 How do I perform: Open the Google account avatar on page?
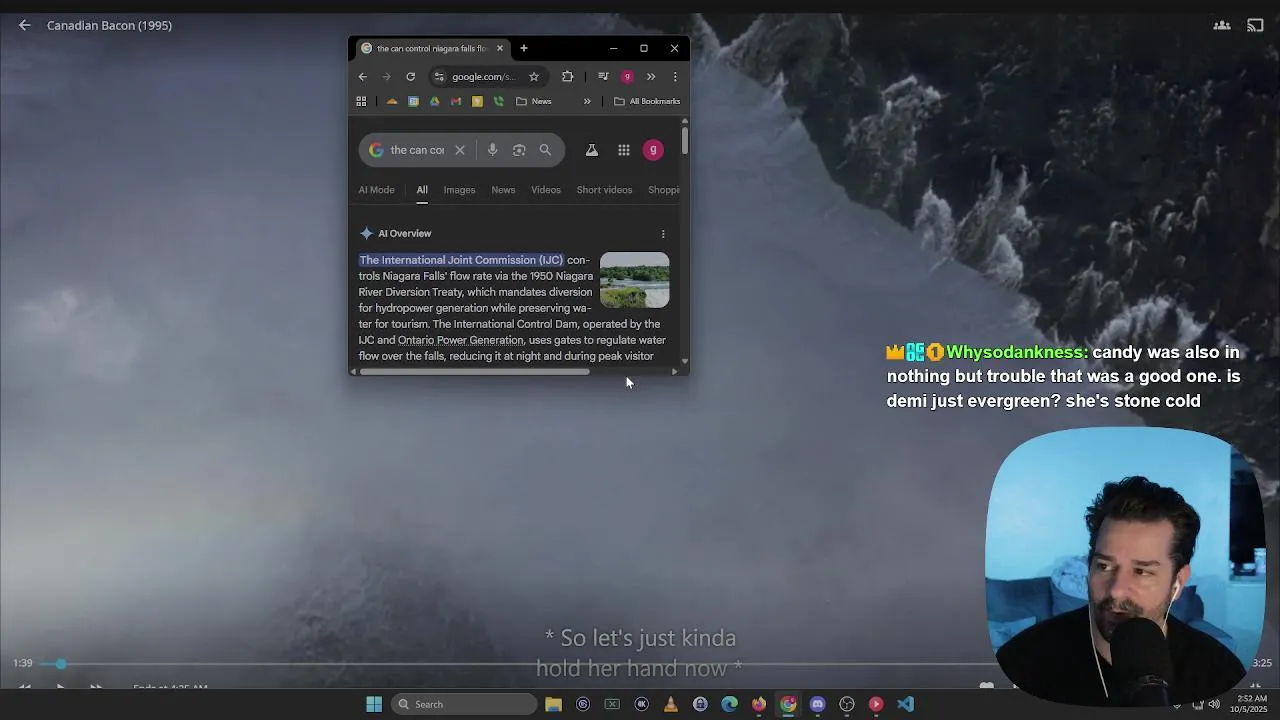[x=653, y=150]
